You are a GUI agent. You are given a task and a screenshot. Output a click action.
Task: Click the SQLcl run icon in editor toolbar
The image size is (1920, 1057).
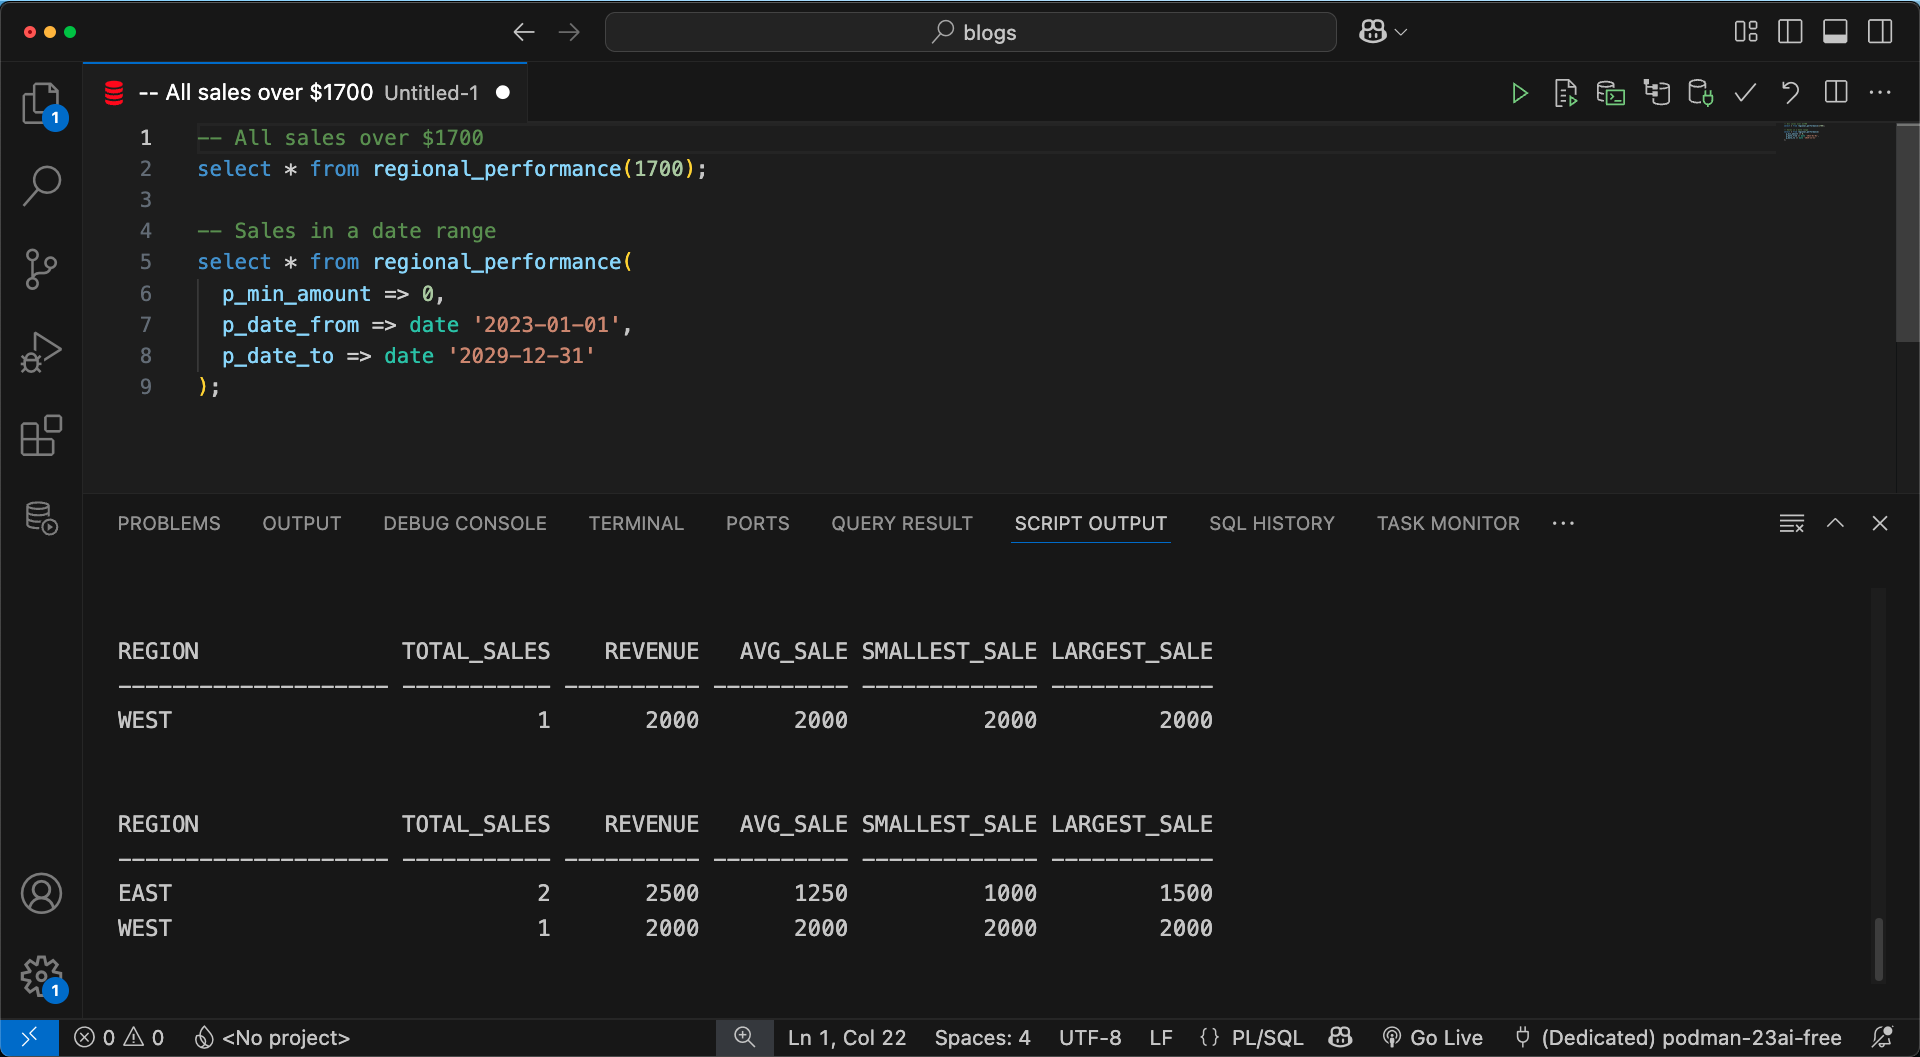[x=1610, y=93]
